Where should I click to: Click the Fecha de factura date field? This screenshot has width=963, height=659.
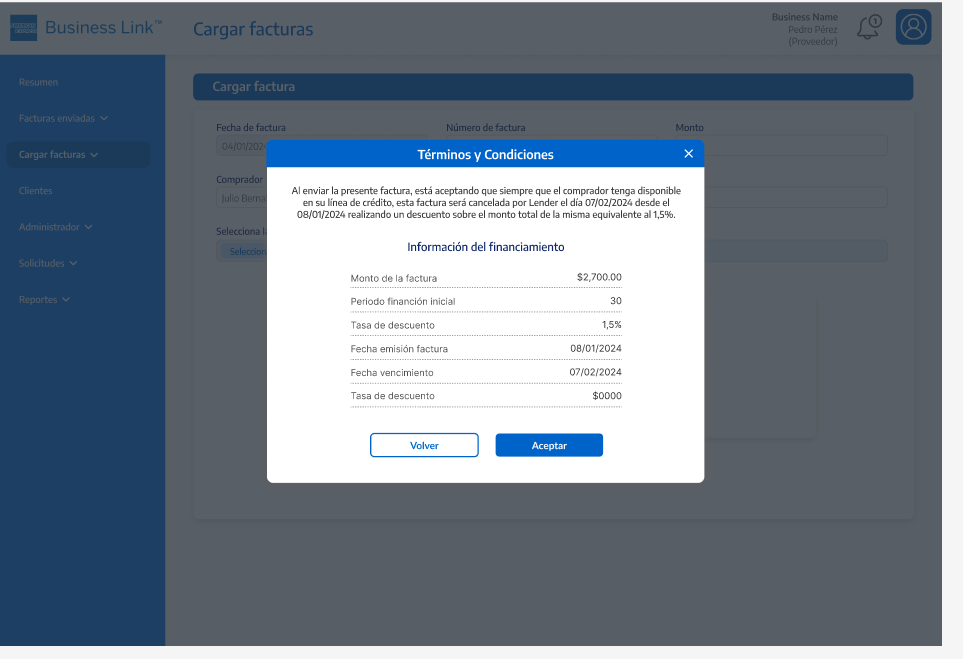[240, 146]
